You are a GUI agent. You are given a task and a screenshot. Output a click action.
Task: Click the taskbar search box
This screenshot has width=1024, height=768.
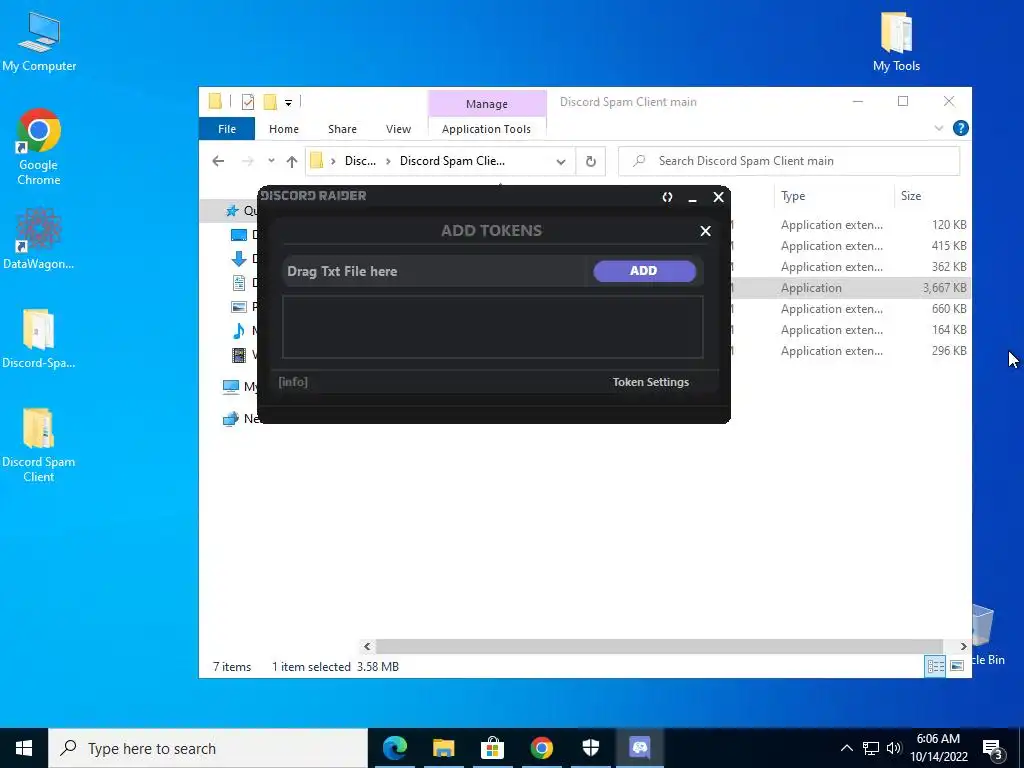208,748
